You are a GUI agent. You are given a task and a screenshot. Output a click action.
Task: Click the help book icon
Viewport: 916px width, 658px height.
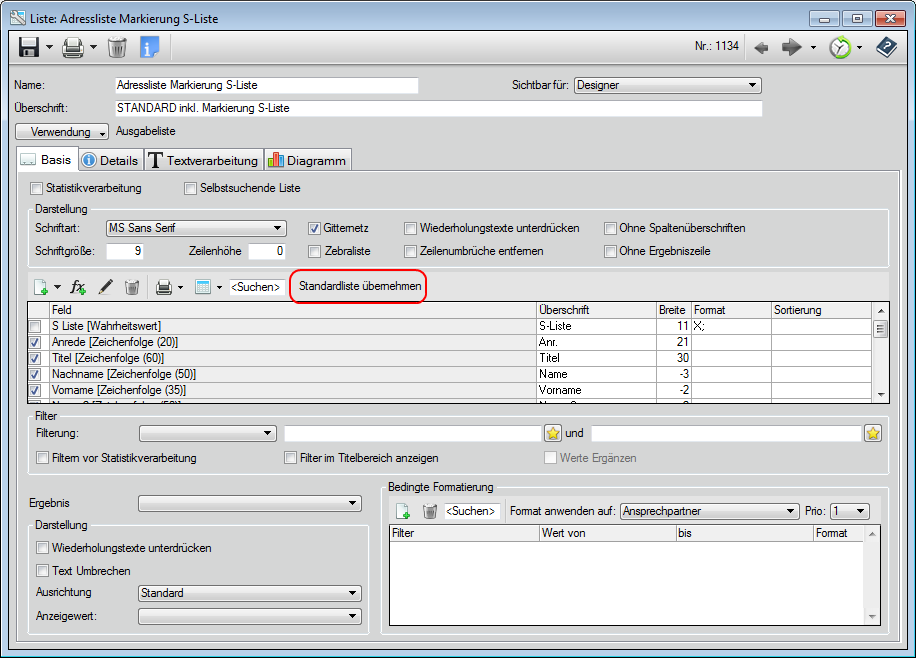click(885, 47)
